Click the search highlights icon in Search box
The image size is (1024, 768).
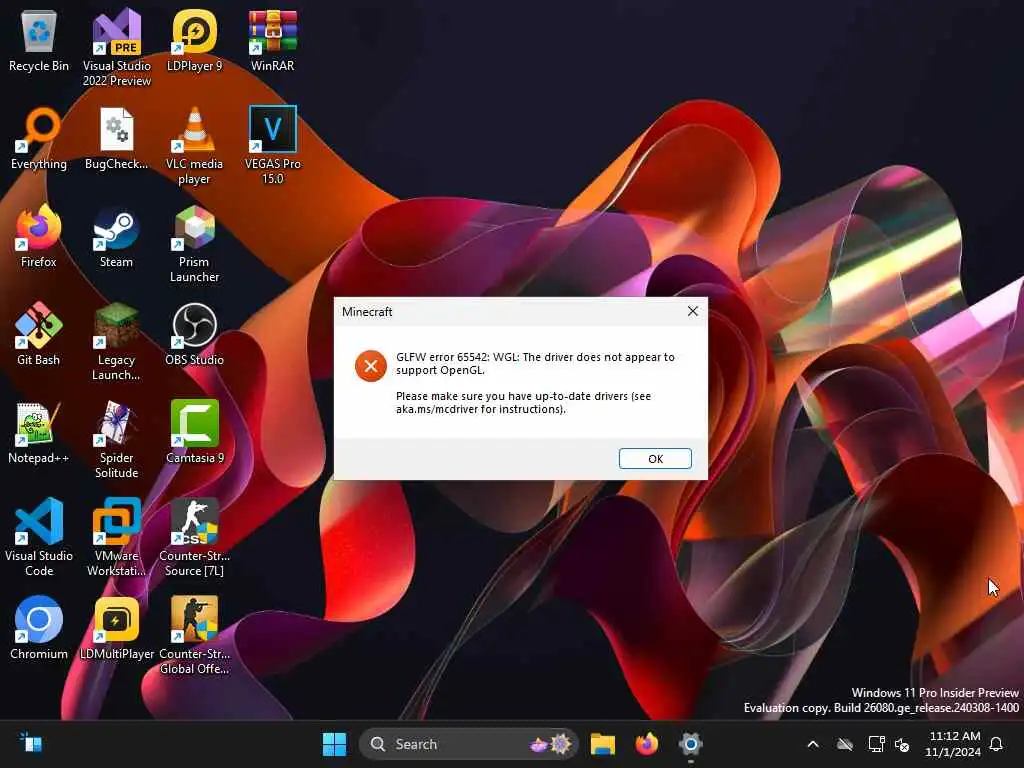coord(552,744)
